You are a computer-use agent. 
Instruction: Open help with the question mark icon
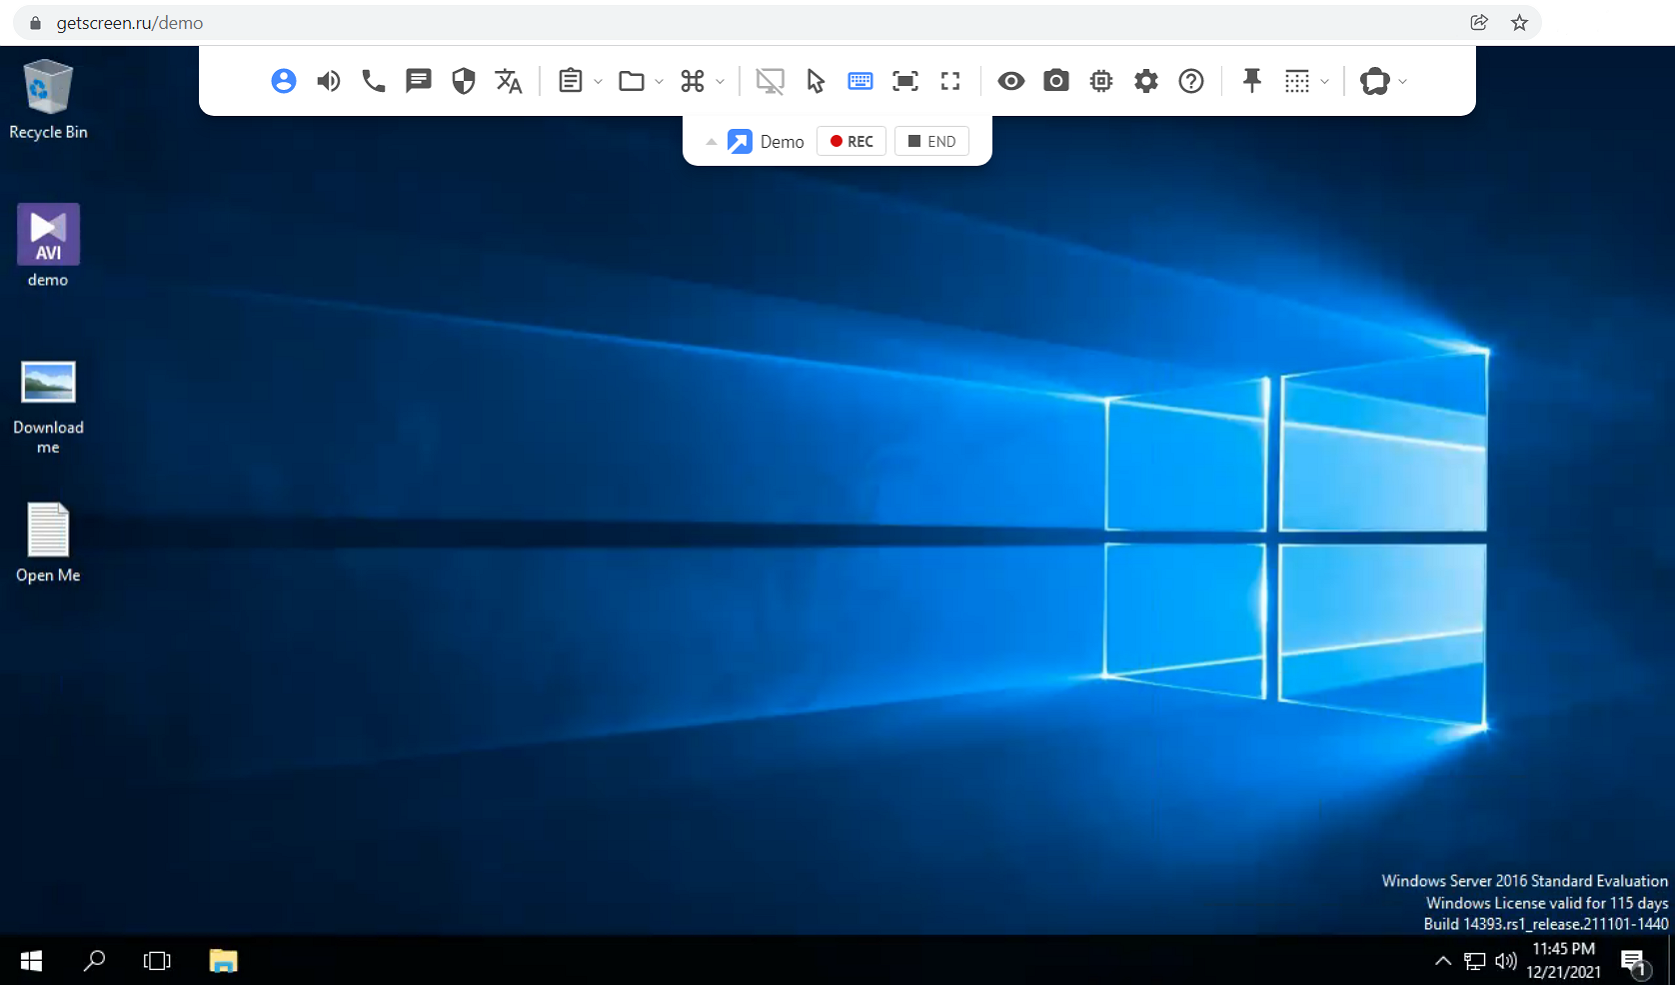pyautogui.click(x=1191, y=81)
